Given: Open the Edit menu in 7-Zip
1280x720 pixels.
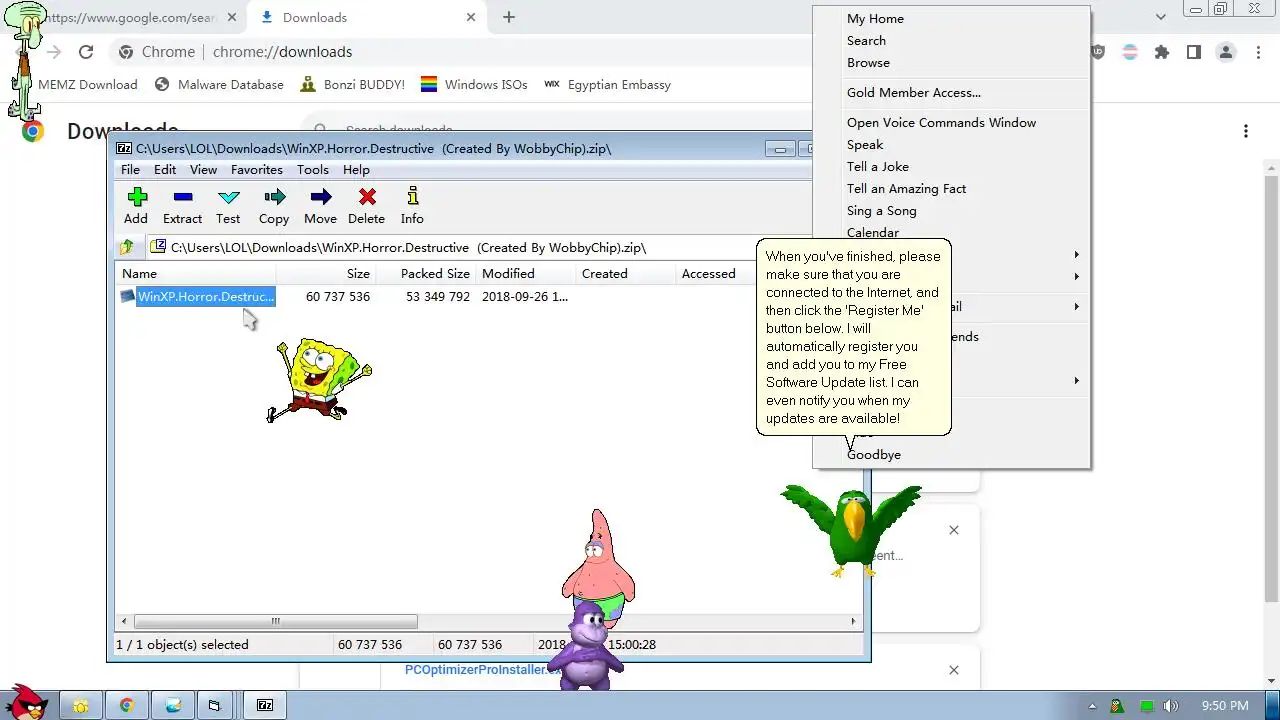Looking at the screenshot, I should coord(165,170).
